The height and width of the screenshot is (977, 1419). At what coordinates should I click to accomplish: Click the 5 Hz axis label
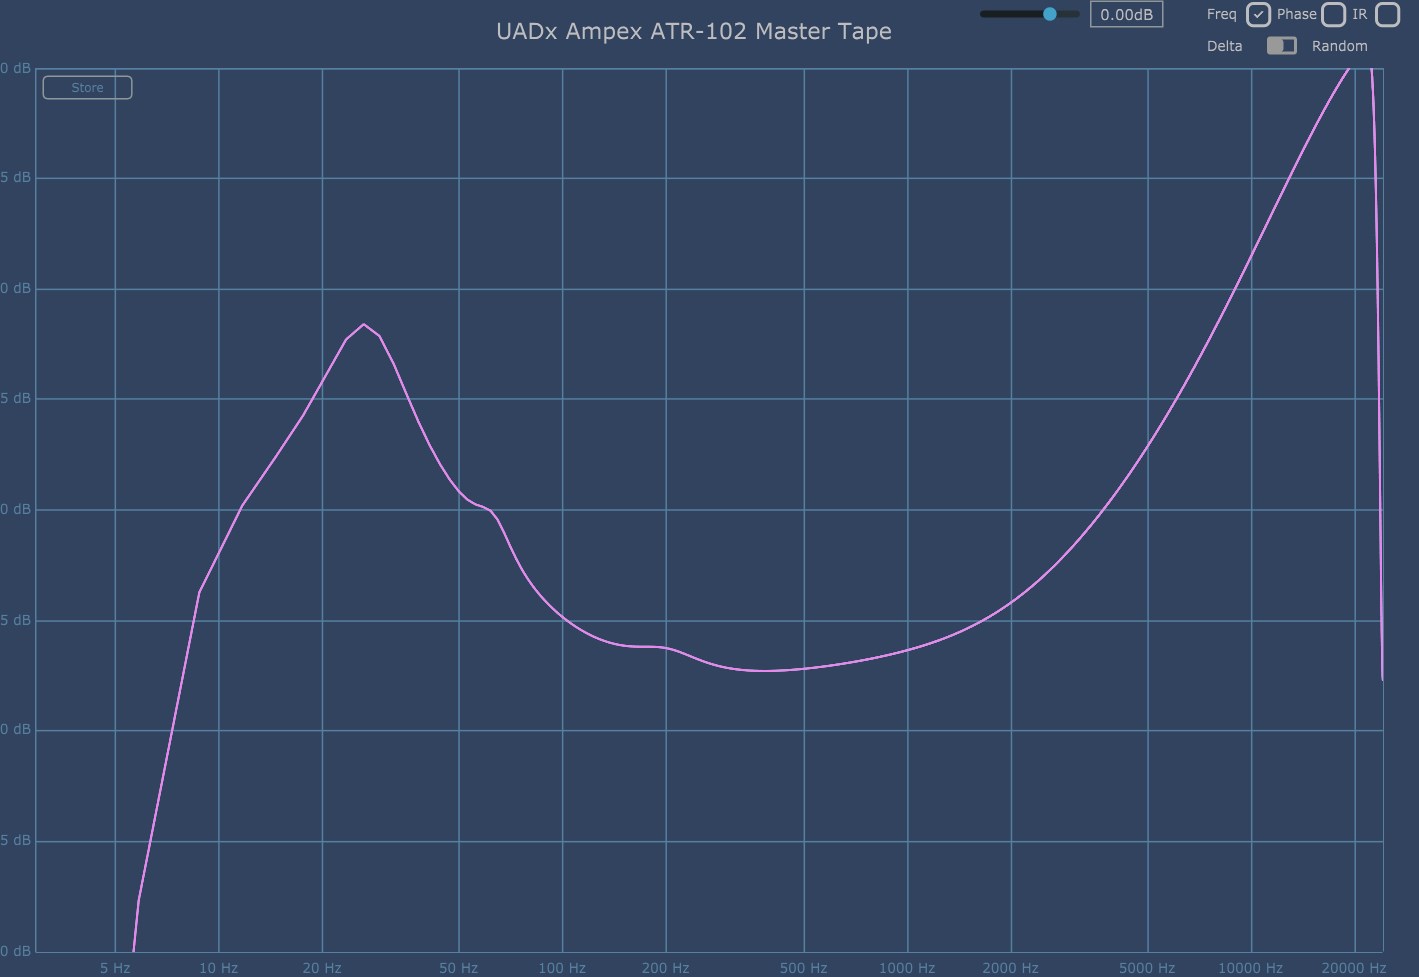point(115,968)
